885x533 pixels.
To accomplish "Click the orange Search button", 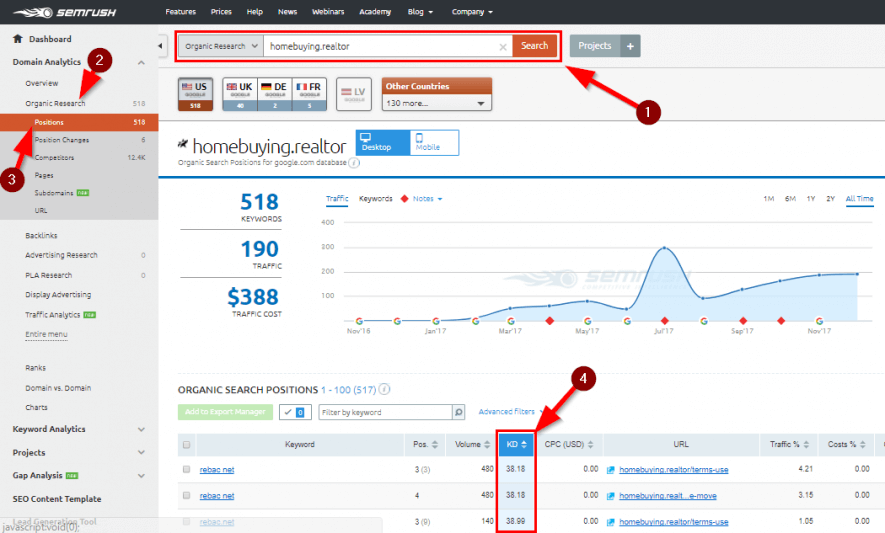I will tap(534, 46).
